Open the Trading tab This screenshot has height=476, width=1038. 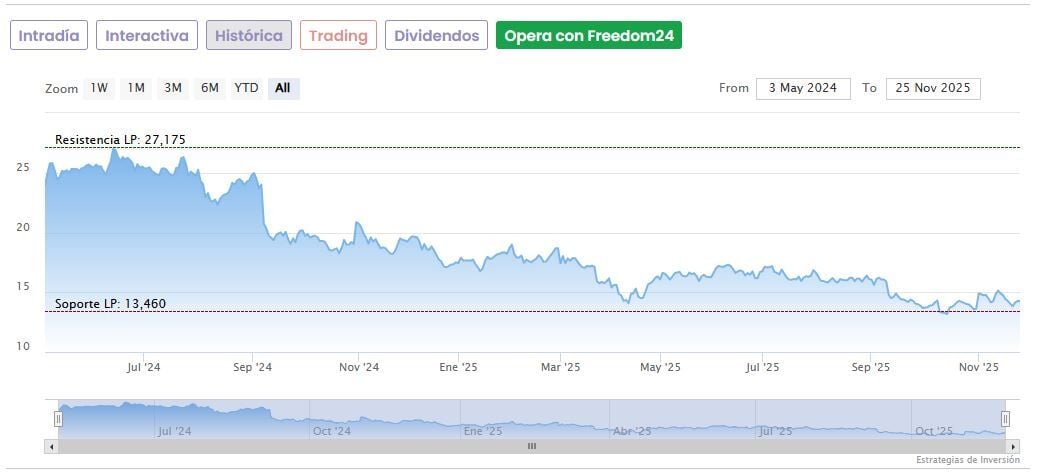coord(338,35)
